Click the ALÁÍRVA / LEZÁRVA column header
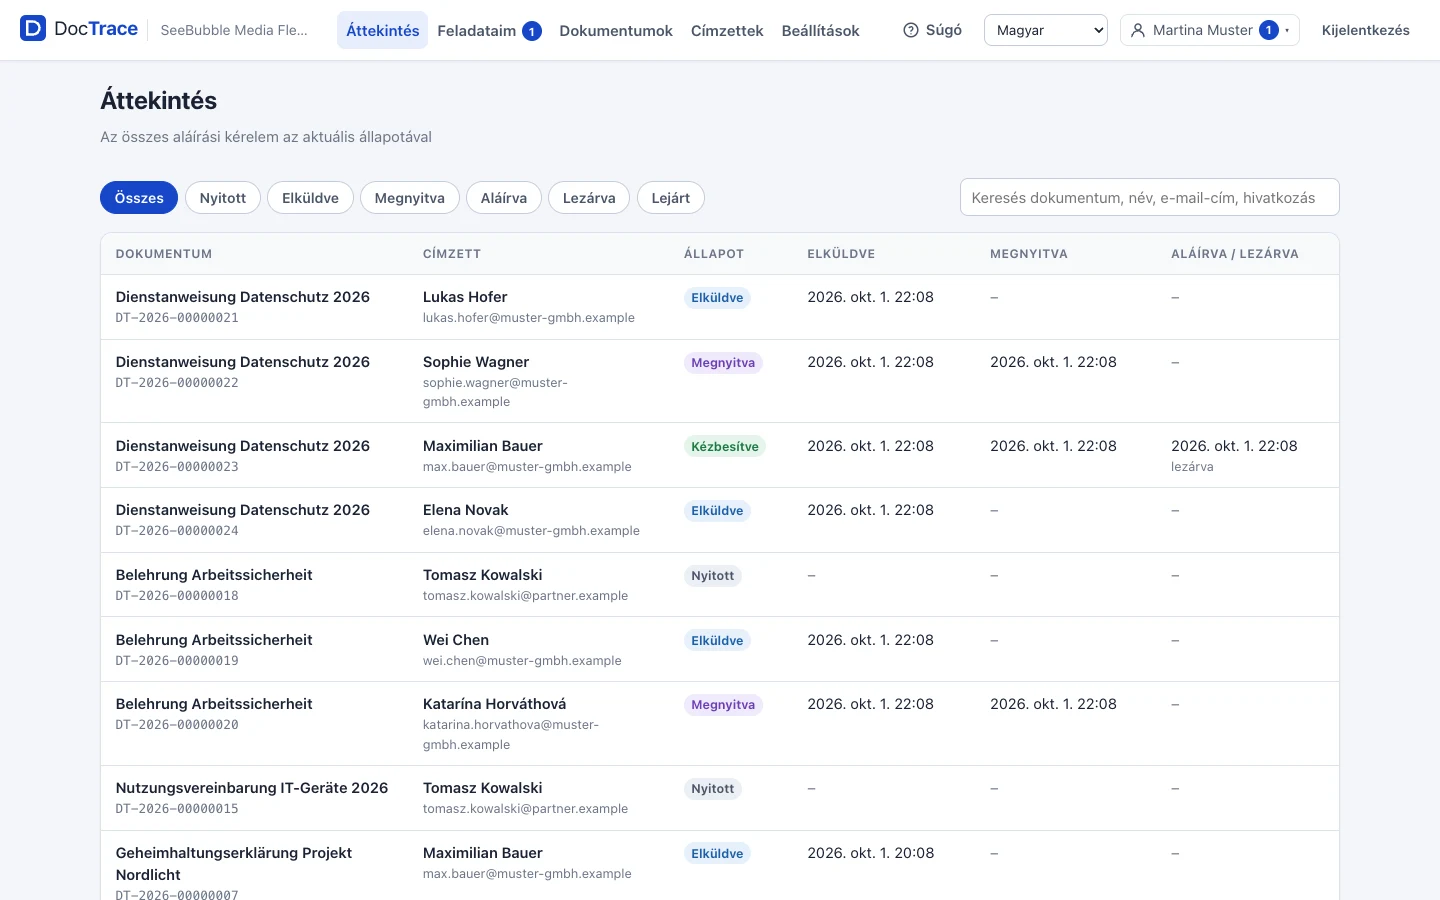This screenshot has width=1440, height=900. coord(1235,254)
